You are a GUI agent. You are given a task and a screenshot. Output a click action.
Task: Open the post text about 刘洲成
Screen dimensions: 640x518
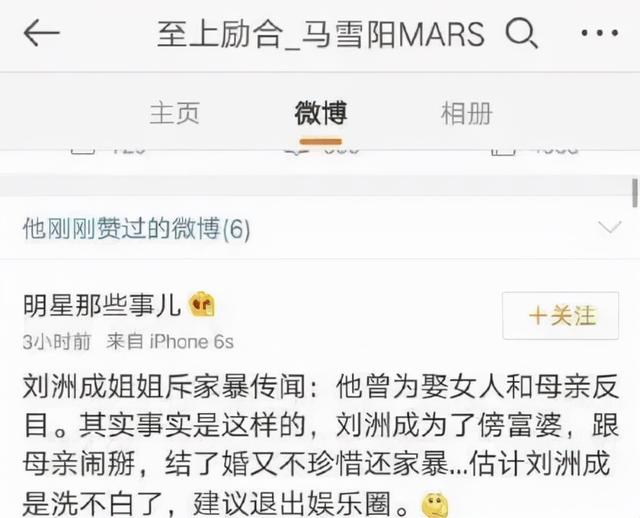[x=321, y=445]
